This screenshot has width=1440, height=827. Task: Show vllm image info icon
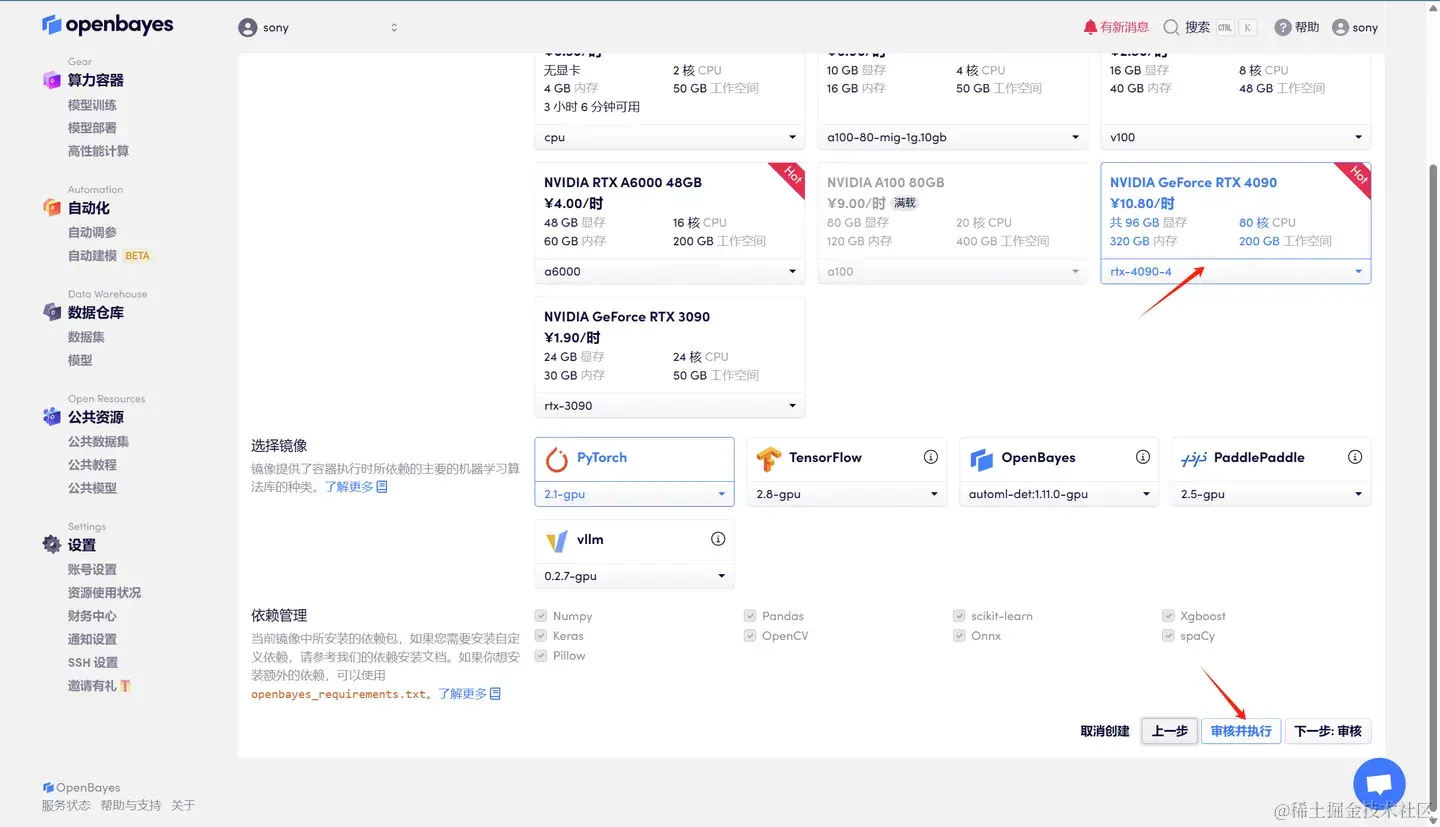tap(718, 539)
